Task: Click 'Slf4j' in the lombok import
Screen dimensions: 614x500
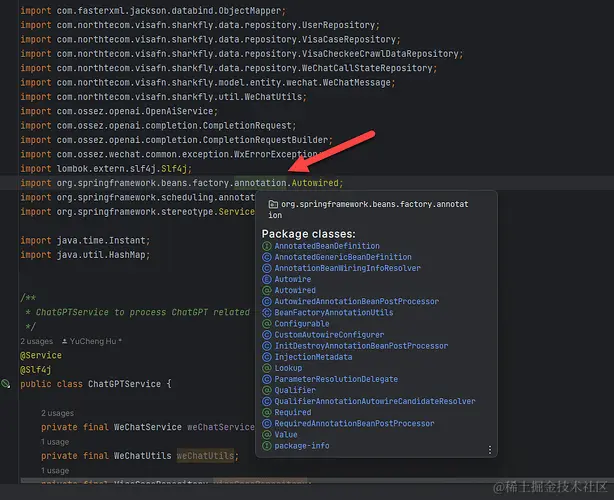Action: tap(174, 169)
